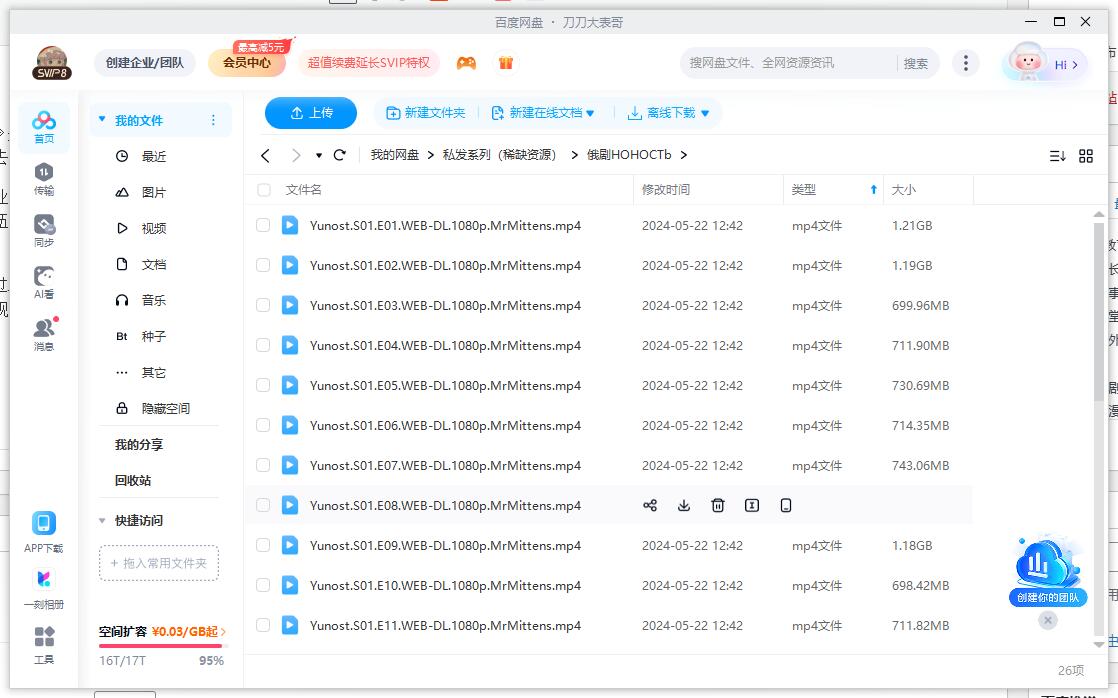
Task: Select all files with the header checkbox
Action: pos(263,189)
